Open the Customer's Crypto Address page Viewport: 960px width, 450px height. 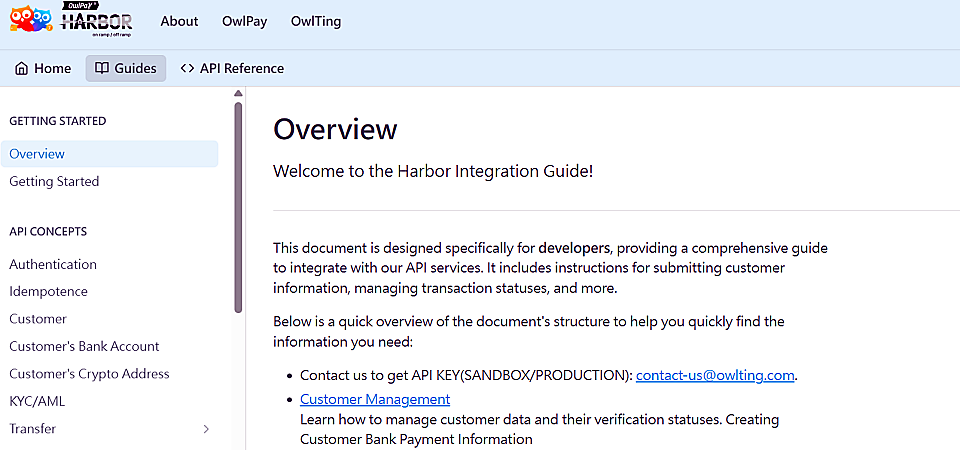pos(89,373)
